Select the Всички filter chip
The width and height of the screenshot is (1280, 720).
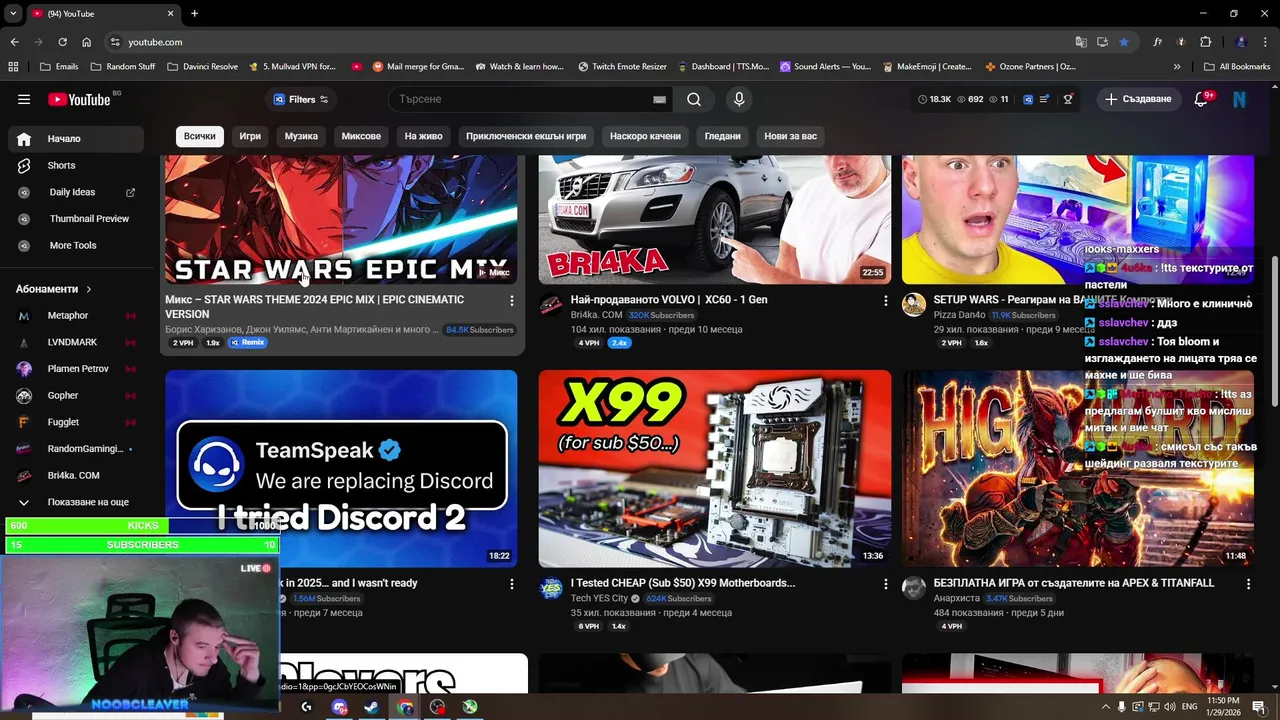(x=199, y=136)
